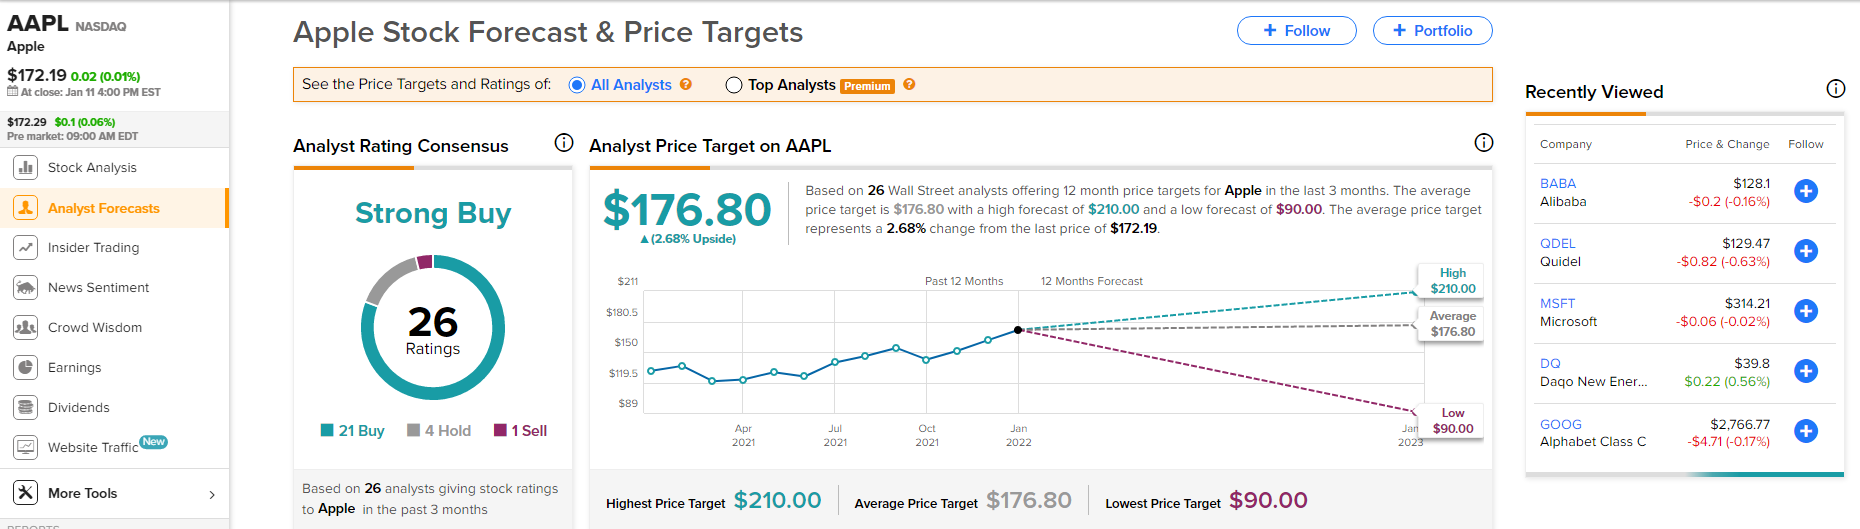Select the Top Analysts radio button

(x=734, y=85)
